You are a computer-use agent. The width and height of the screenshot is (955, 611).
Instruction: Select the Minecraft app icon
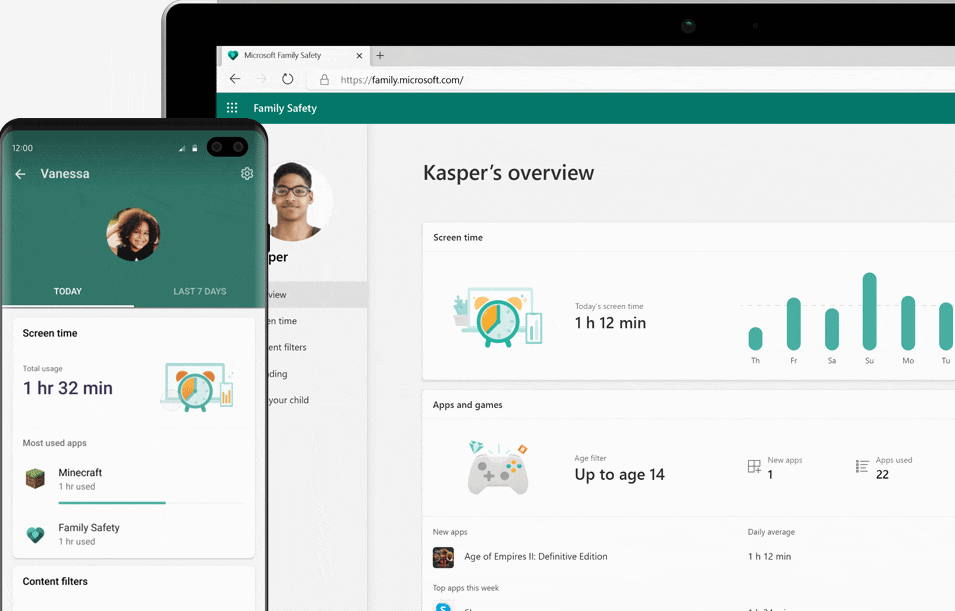click(x=36, y=478)
